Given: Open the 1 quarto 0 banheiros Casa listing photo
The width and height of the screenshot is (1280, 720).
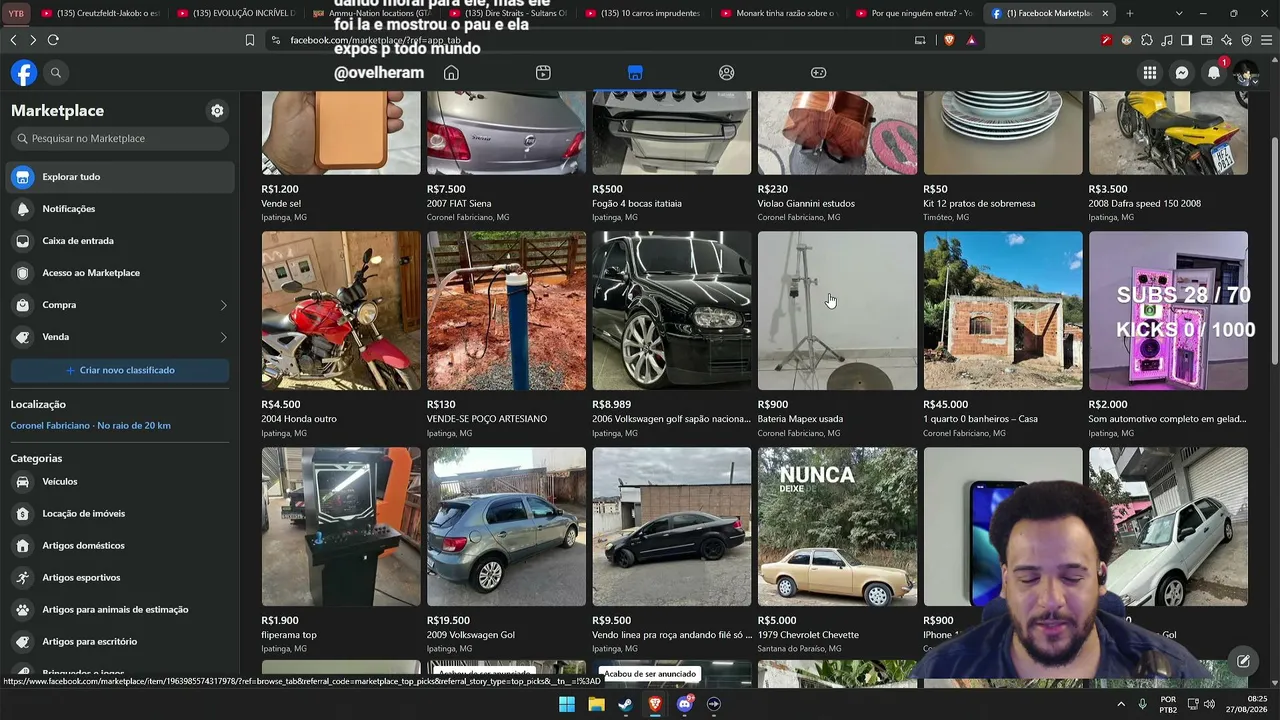Looking at the screenshot, I should (x=1003, y=311).
